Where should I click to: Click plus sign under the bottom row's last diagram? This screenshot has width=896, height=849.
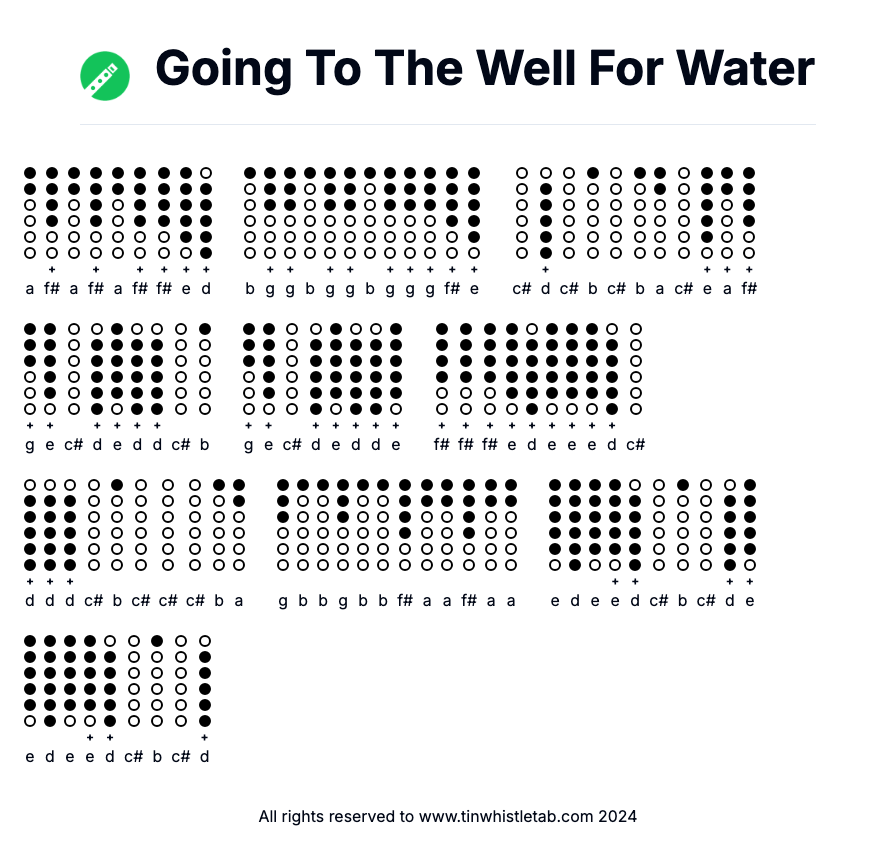[x=205, y=738]
